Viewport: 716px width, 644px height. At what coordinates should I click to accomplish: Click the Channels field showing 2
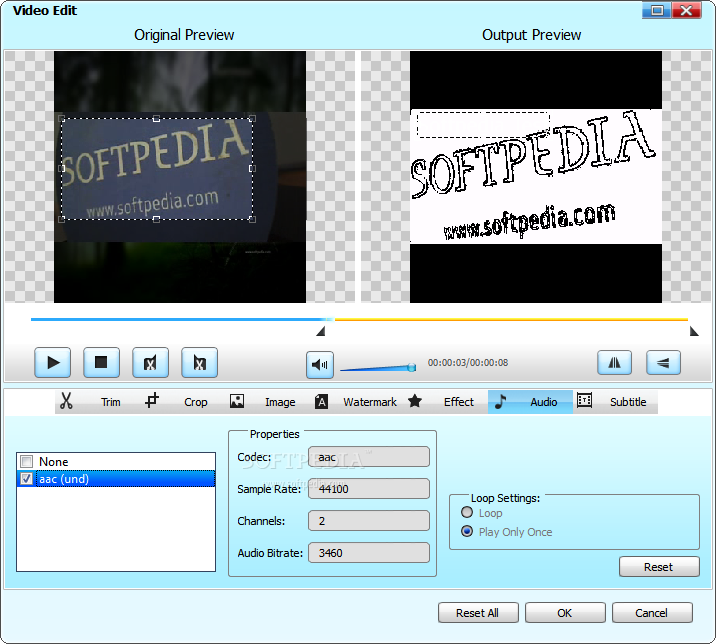point(369,521)
